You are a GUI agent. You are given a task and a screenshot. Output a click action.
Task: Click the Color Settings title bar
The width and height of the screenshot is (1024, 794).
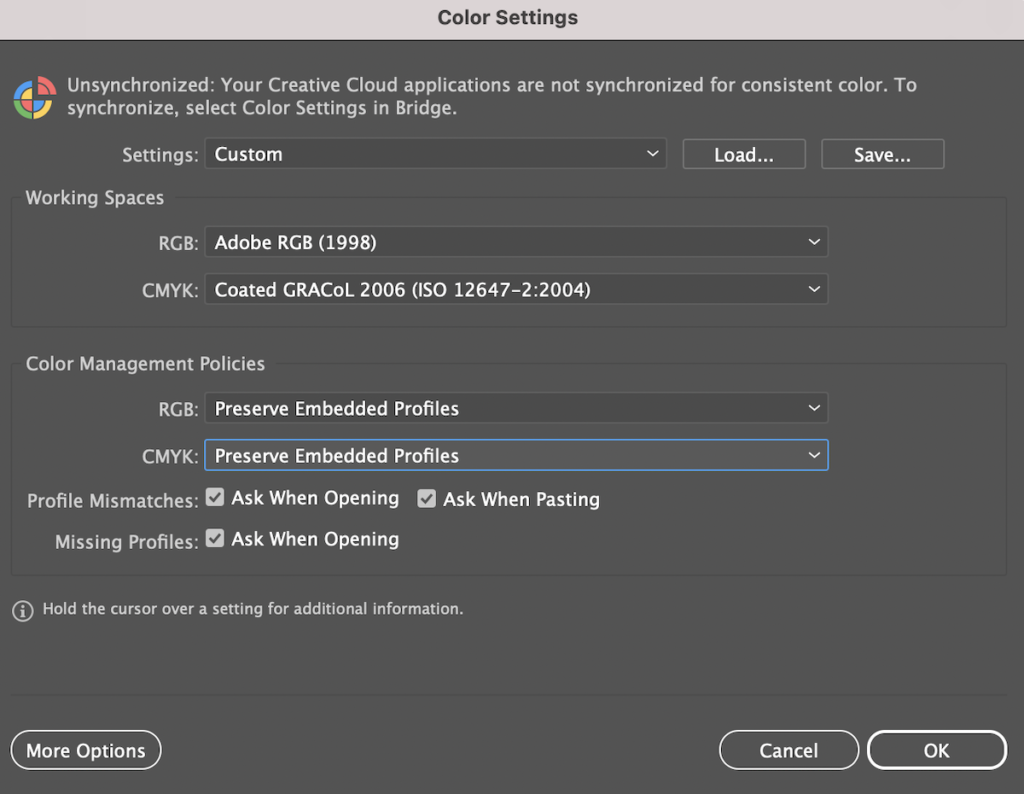pos(507,17)
